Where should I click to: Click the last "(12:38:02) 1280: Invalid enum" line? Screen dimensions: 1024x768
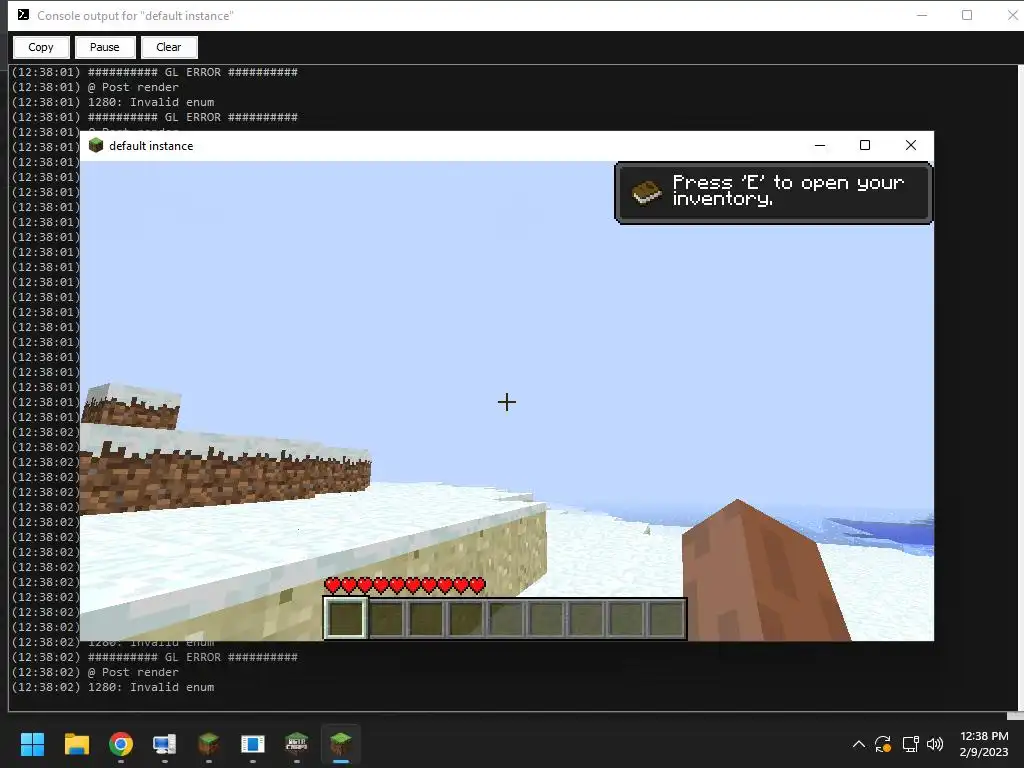tap(113, 687)
